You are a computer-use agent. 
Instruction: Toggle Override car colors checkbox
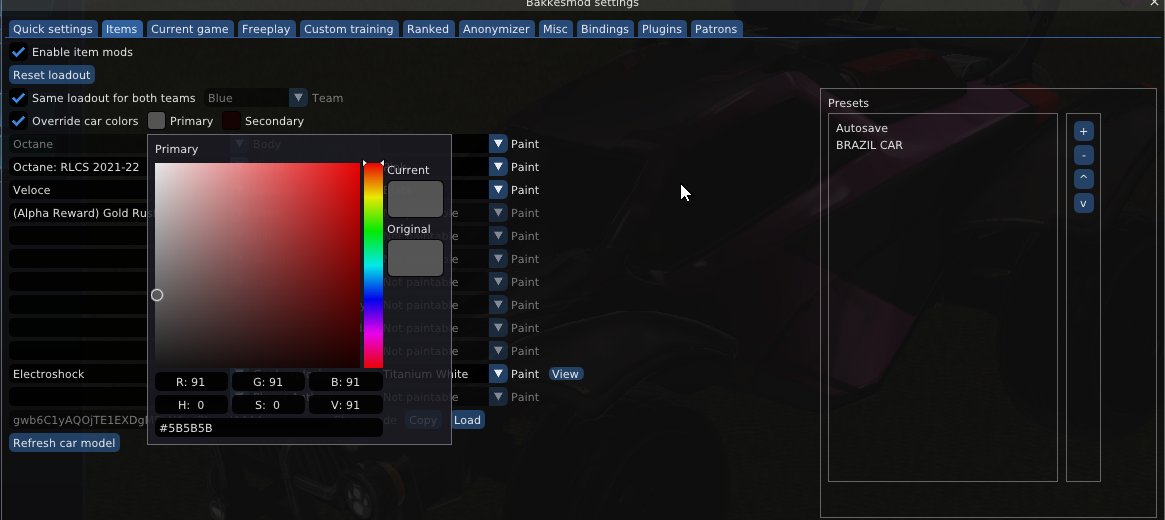pos(19,121)
